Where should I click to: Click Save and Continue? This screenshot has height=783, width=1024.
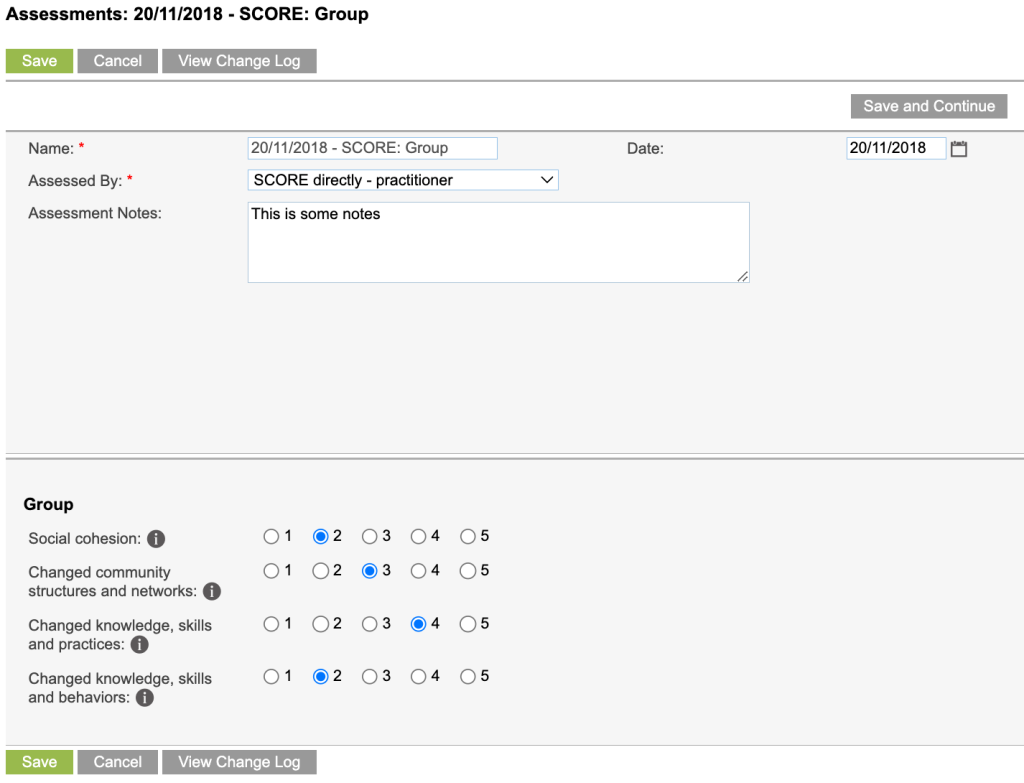point(928,106)
